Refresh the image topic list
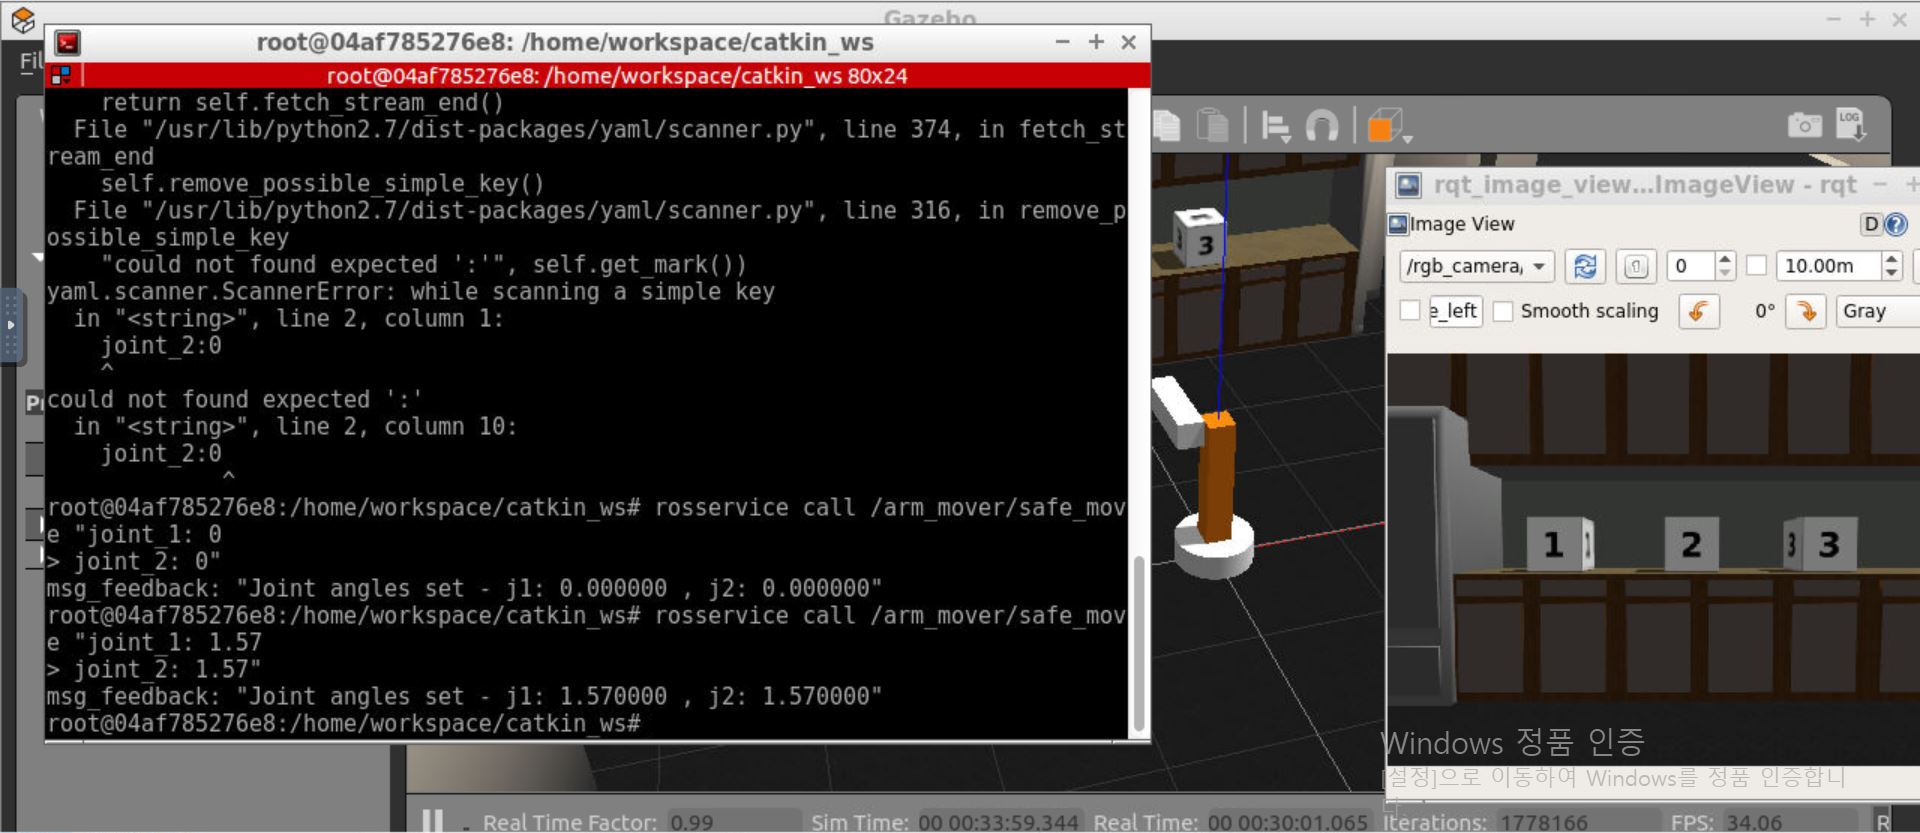The image size is (1920, 833). point(1585,266)
